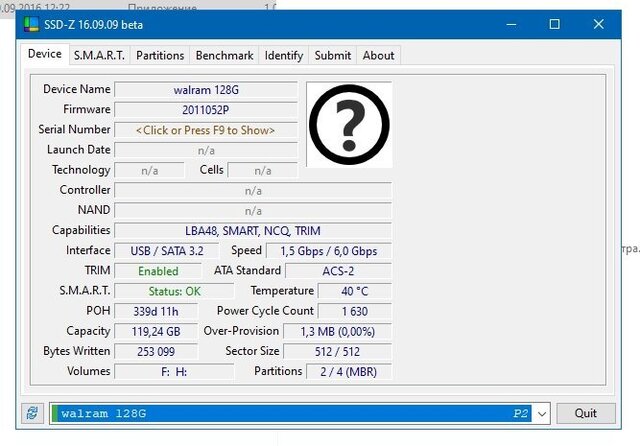Click the Volumes value F: H:
Screen dimensions: 640x446
(174, 372)
